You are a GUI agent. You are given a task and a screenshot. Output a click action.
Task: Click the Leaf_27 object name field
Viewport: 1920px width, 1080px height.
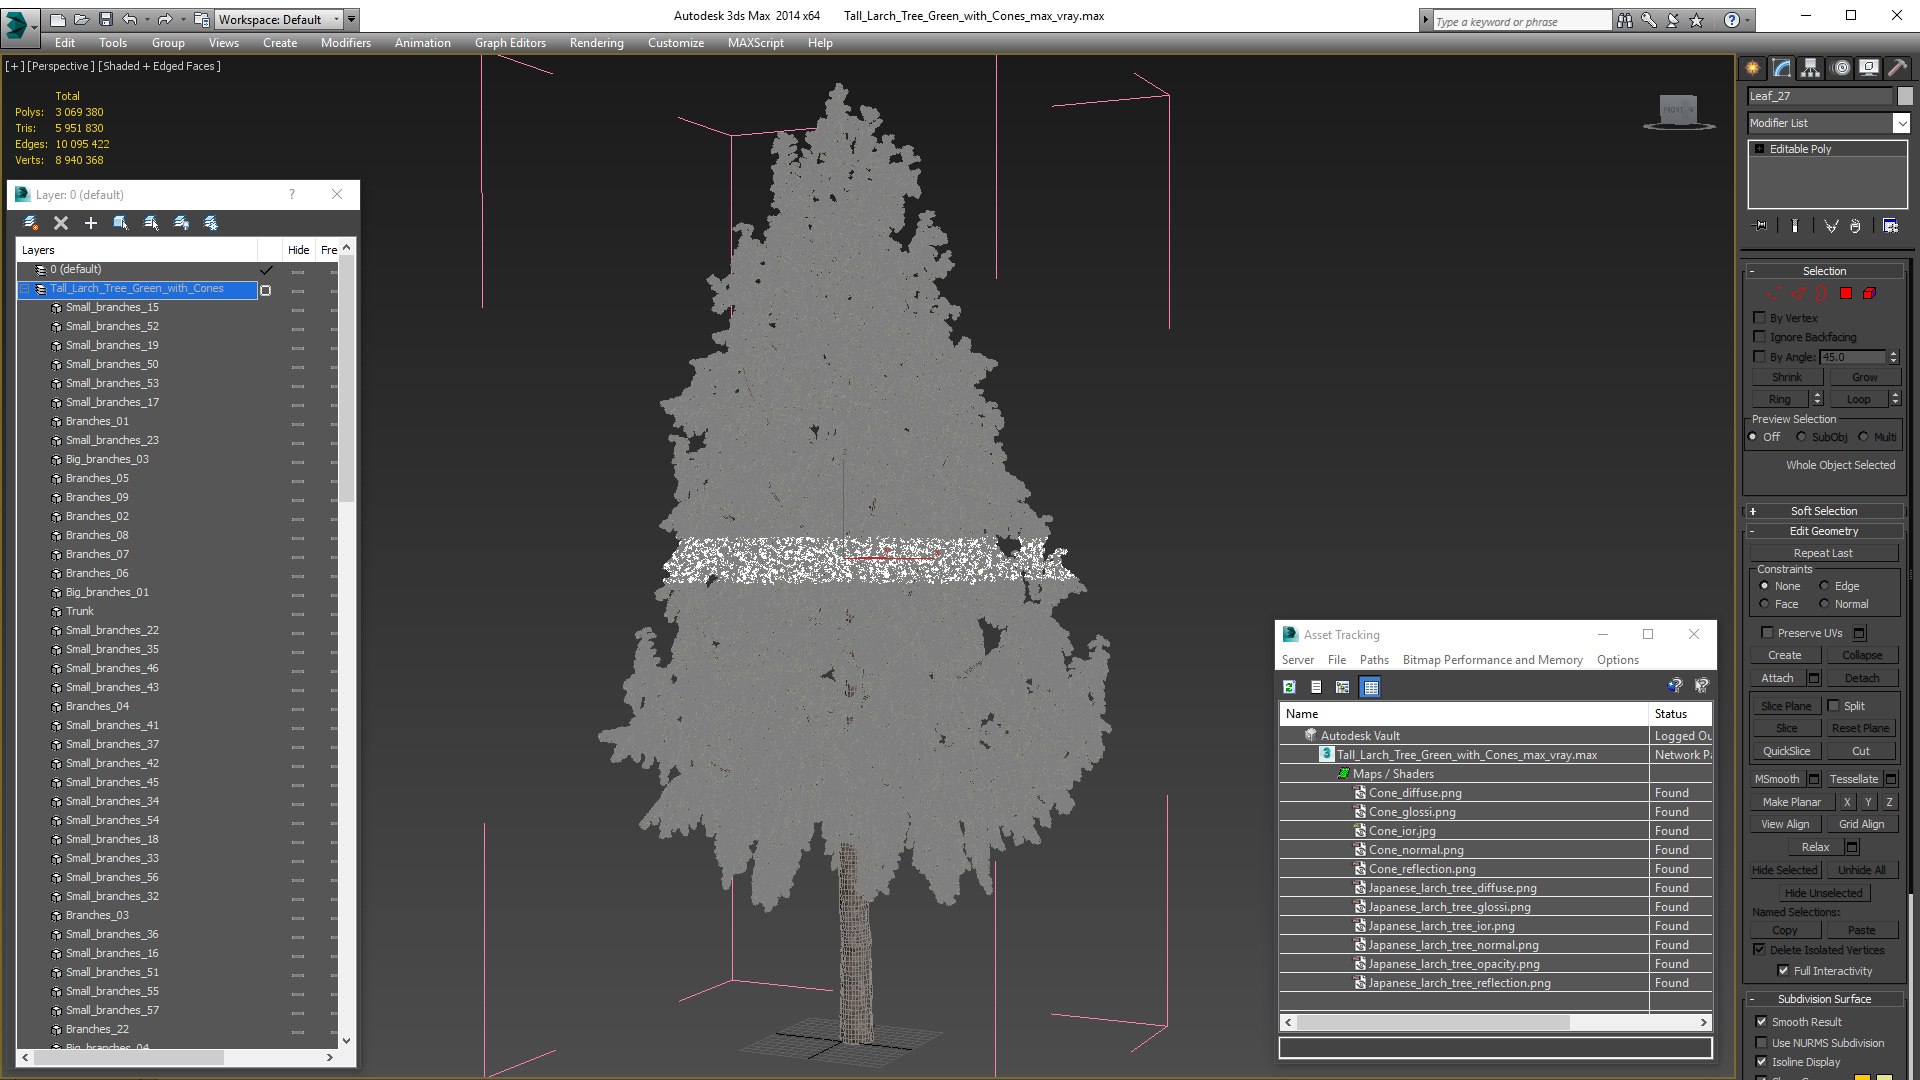point(1819,96)
